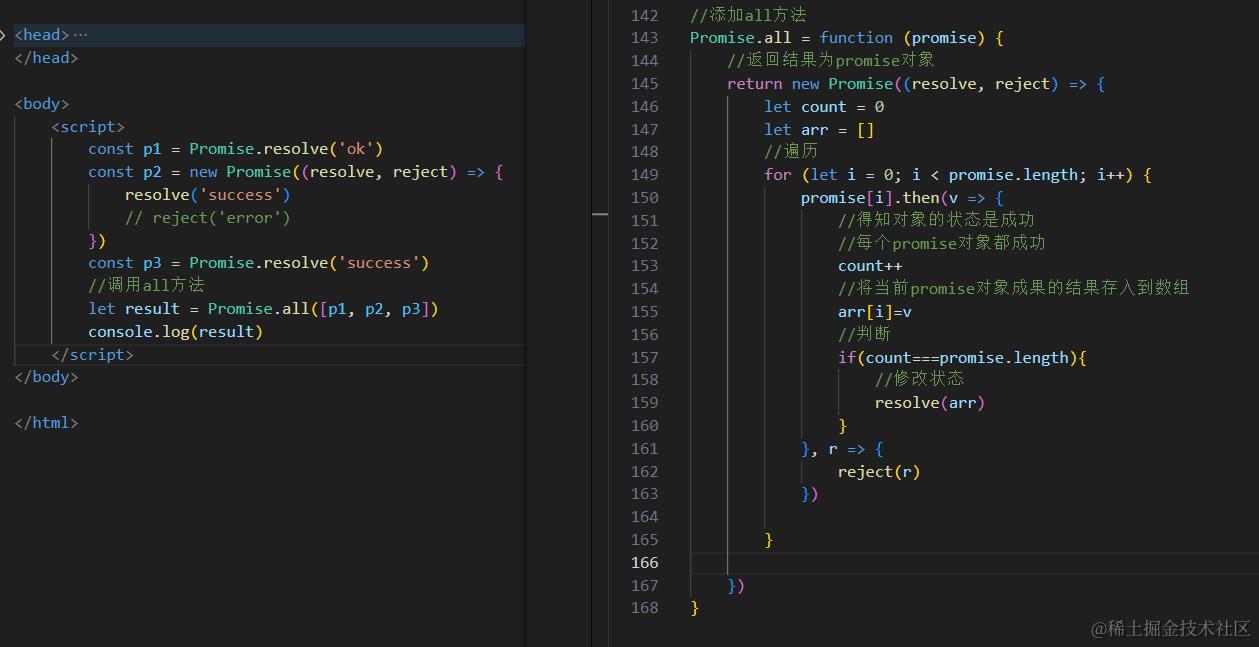Click the 'promise[i].then(v => {' line
Image resolution: width=1259 pixels, height=647 pixels.
[902, 198]
